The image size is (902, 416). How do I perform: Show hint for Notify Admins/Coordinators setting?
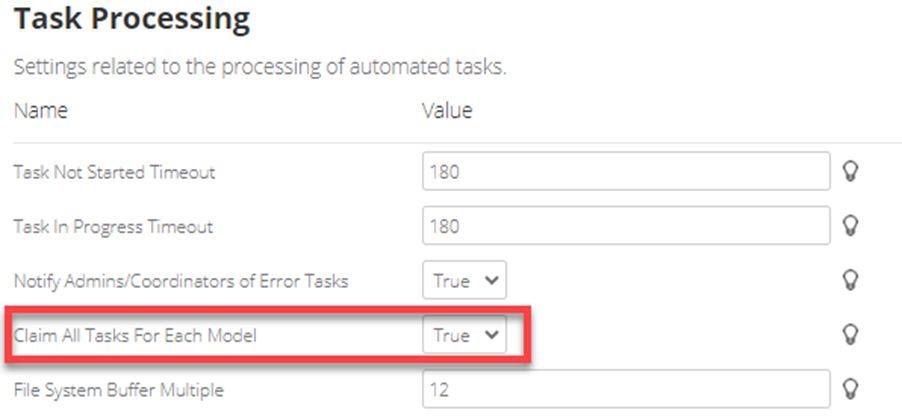[x=852, y=279]
